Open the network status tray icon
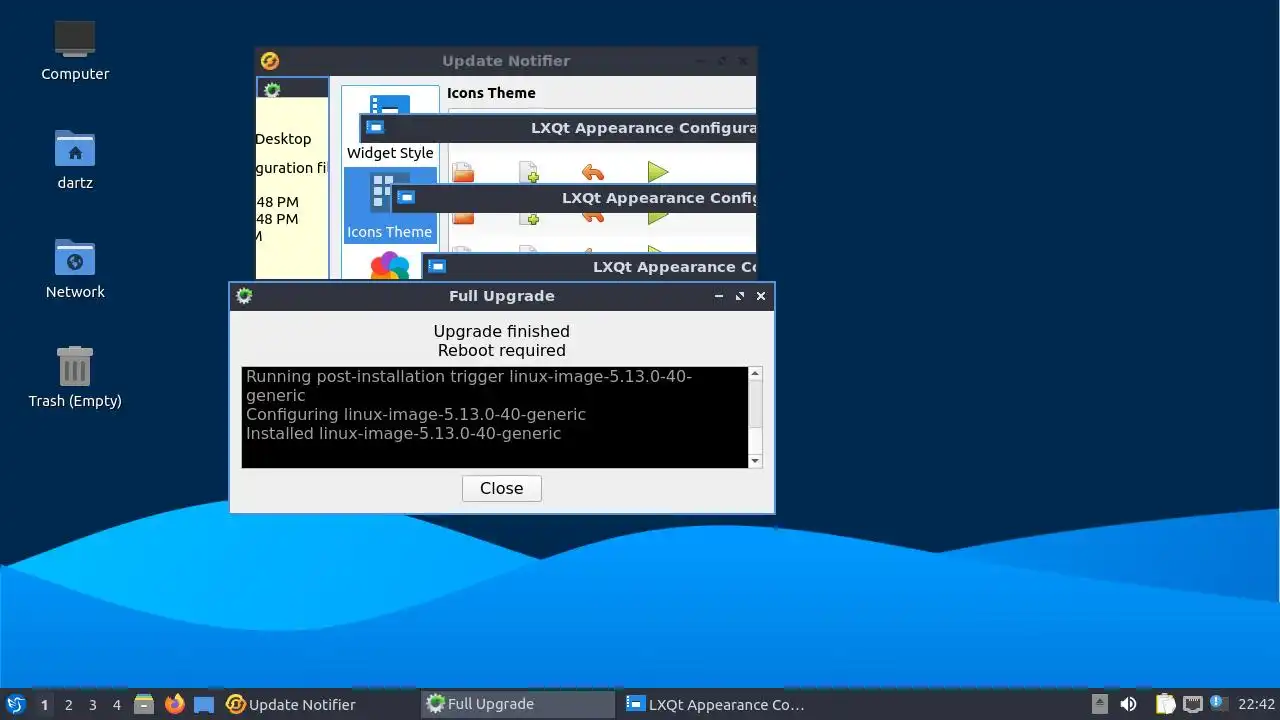Image resolution: width=1280 pixels, height=720 pixels. tap(1192, 704)
